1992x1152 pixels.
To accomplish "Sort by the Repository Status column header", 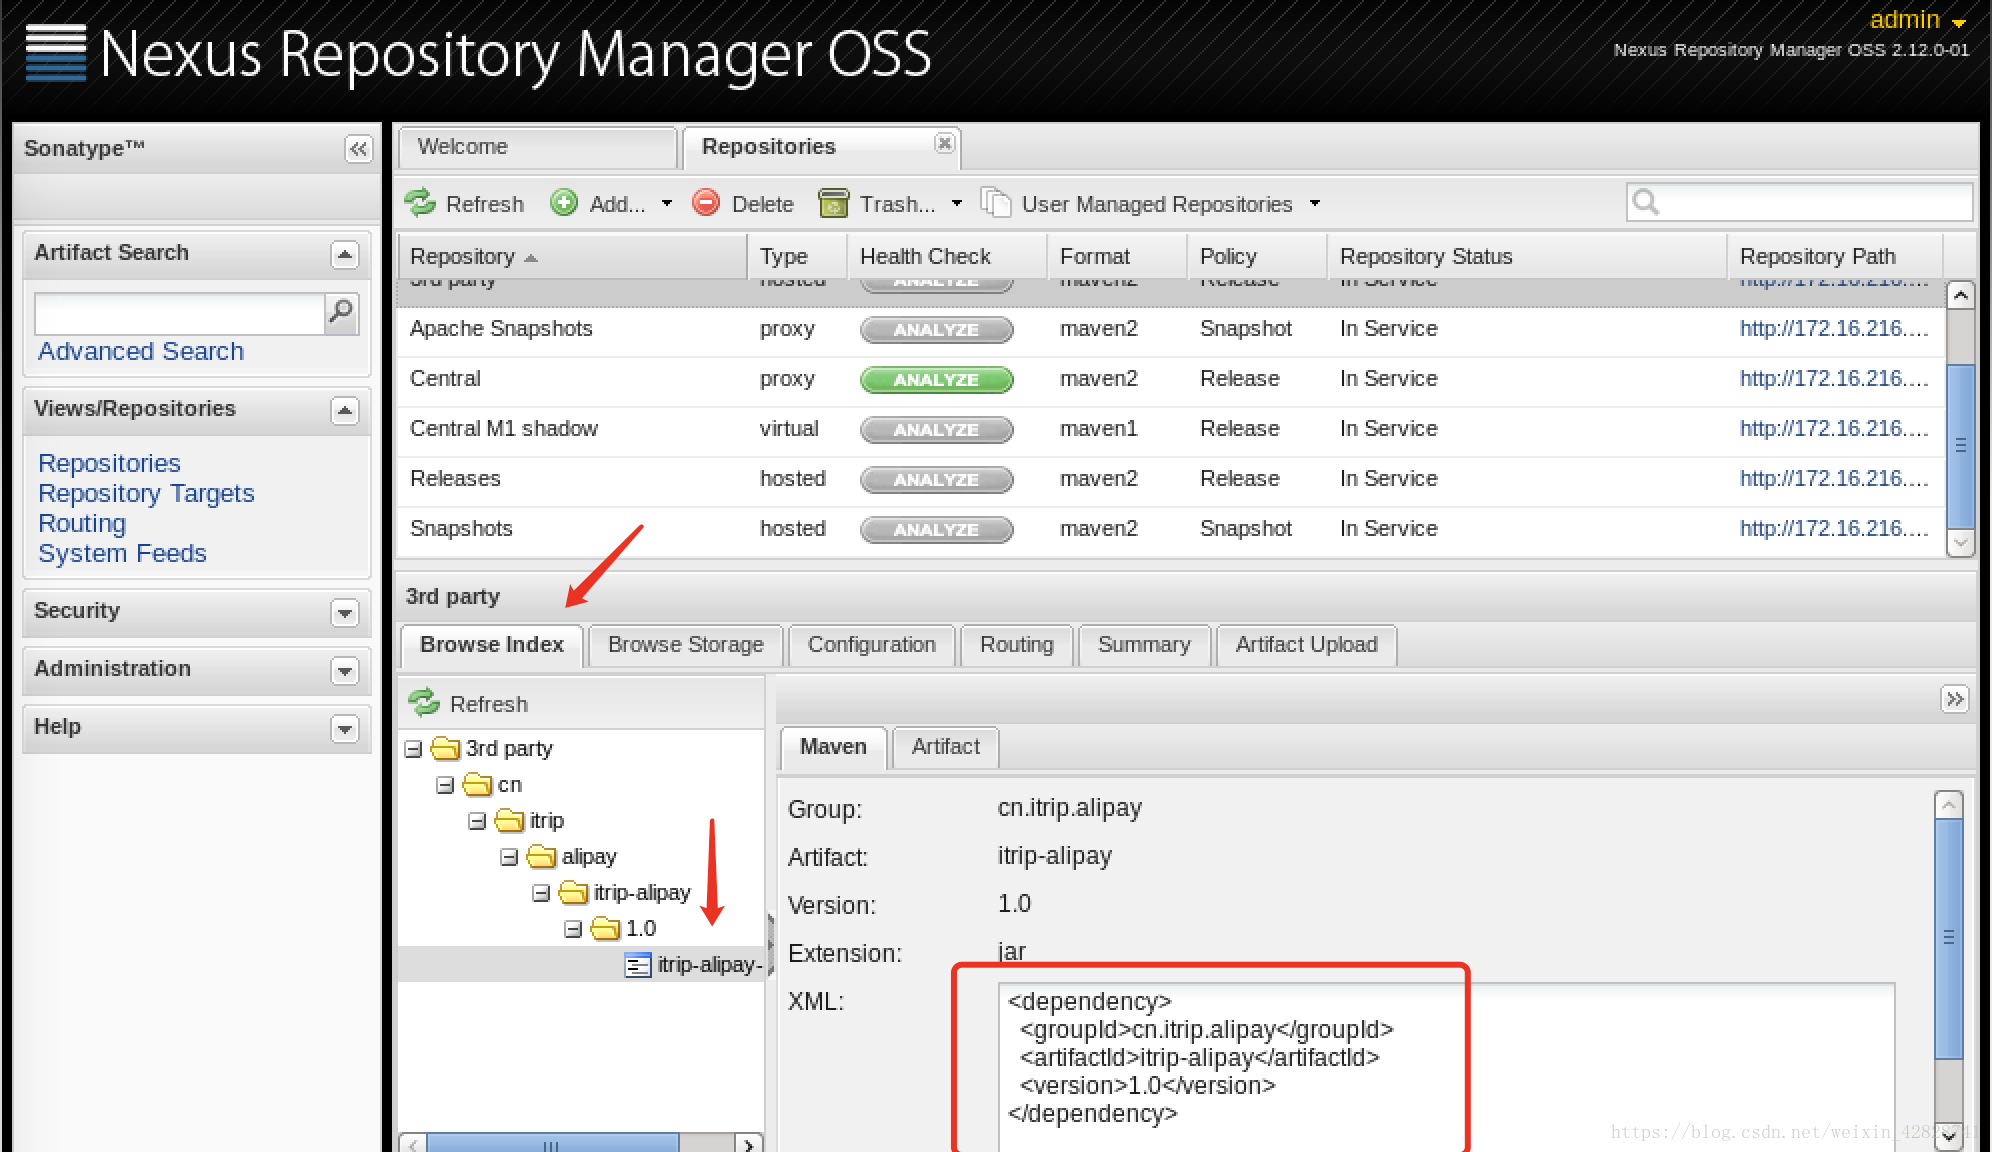I will coord(1526,257).
